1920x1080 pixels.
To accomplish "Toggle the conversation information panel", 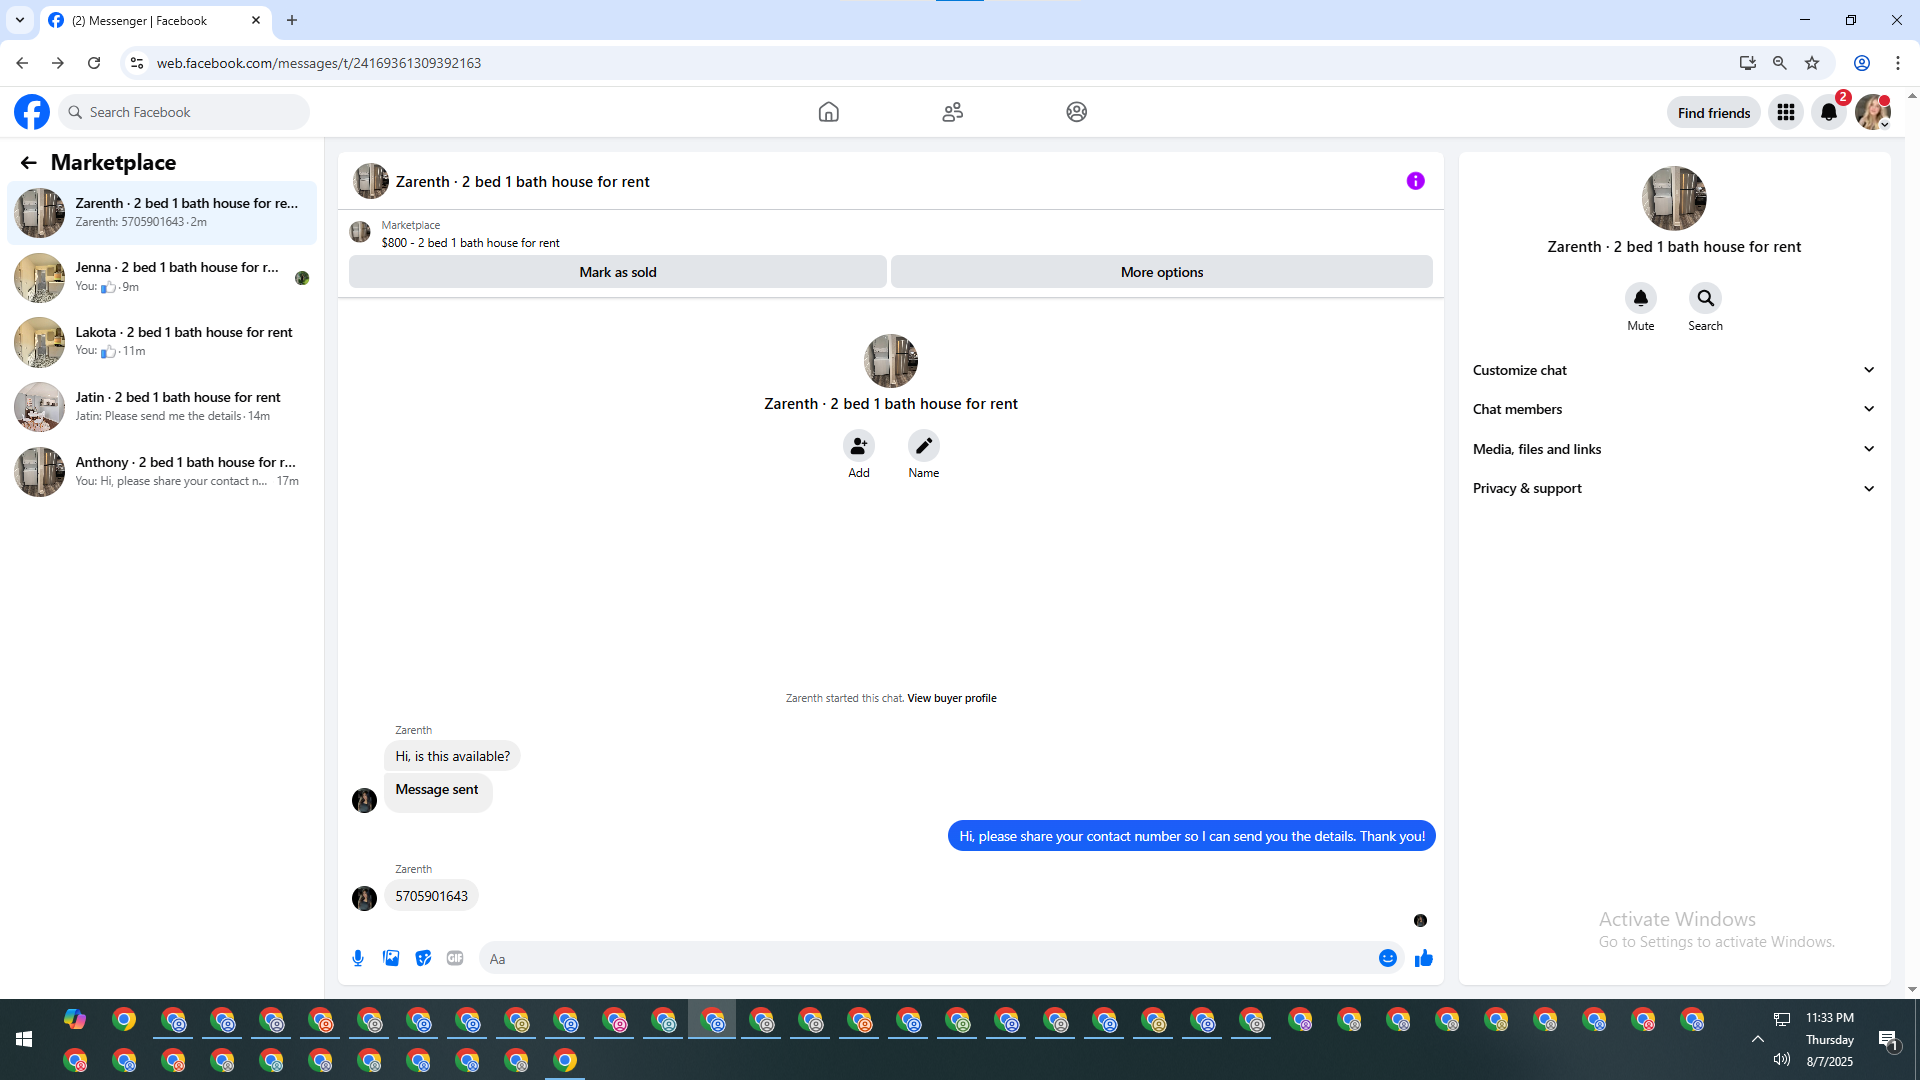I will [1415, 181].
